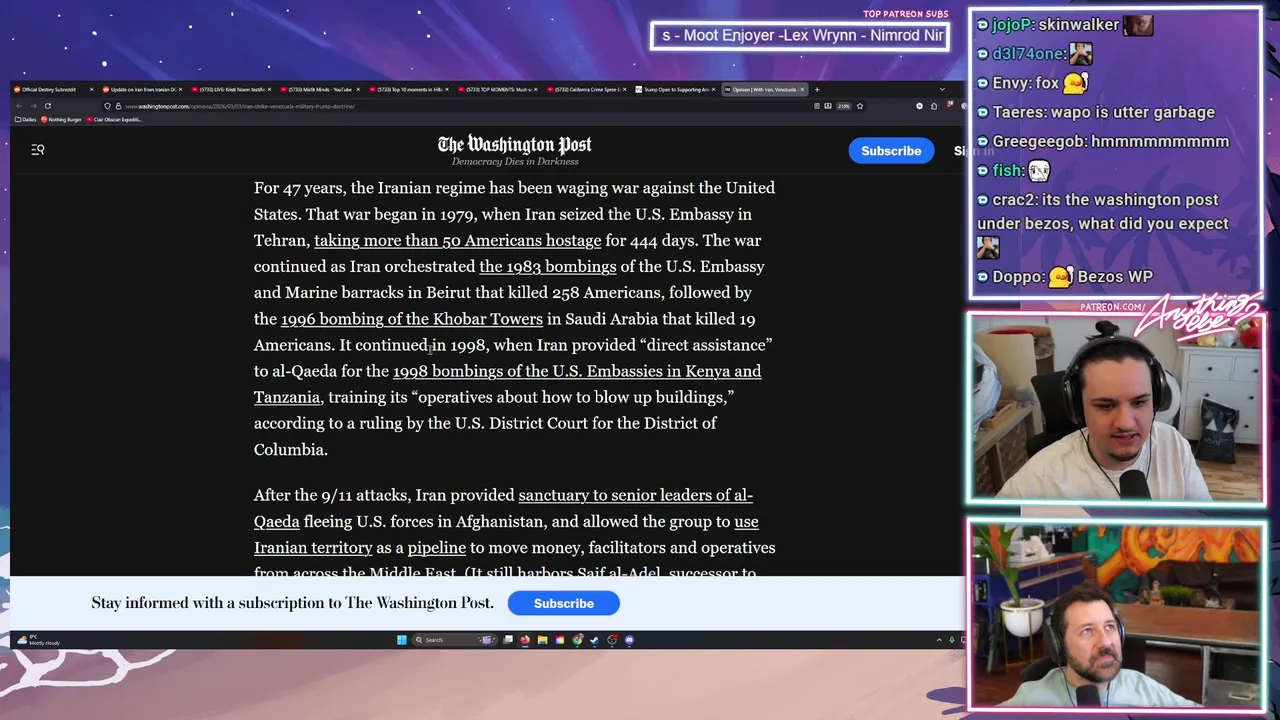The image size is (1280, 720).
Task: Open '1996 bombing of the Khobar Towers' link
Action: coord(412,318)
